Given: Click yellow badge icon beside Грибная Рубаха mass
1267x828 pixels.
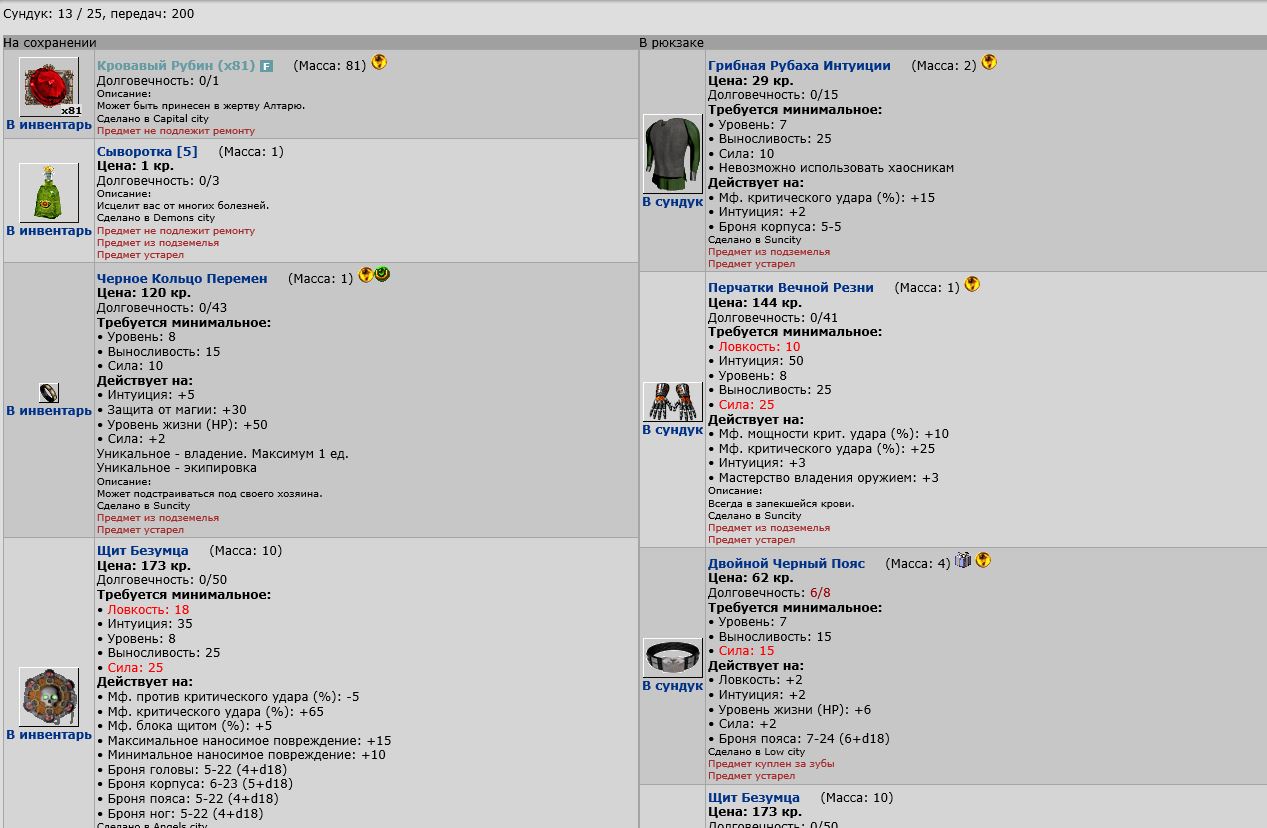Looking at the screenshot, I should pos(989,62).
